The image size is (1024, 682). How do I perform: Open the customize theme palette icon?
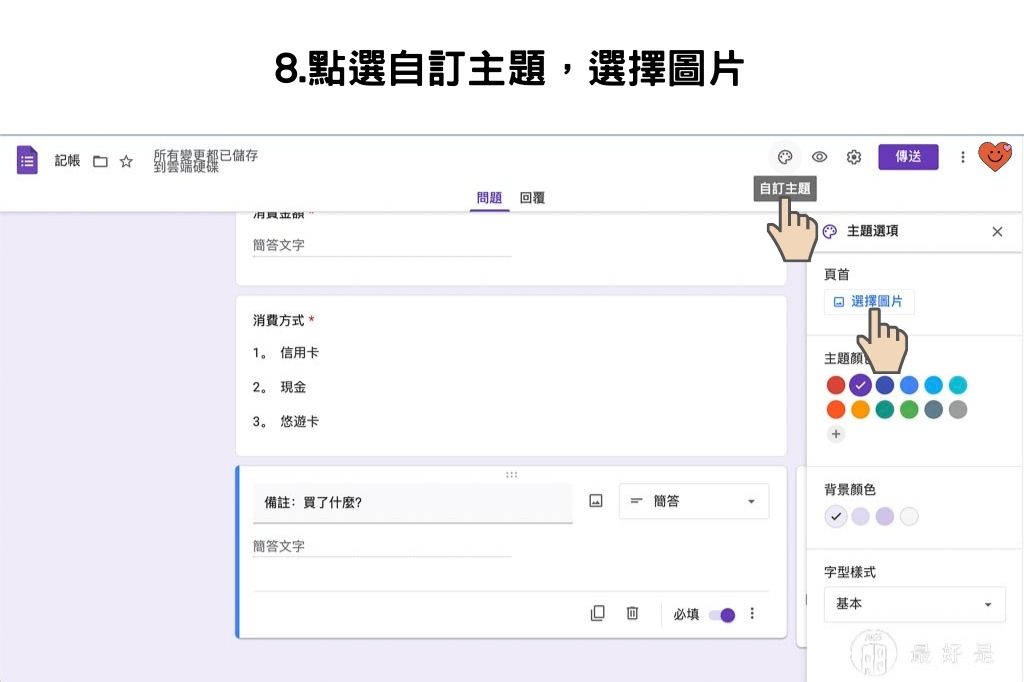tap(785, 157)
